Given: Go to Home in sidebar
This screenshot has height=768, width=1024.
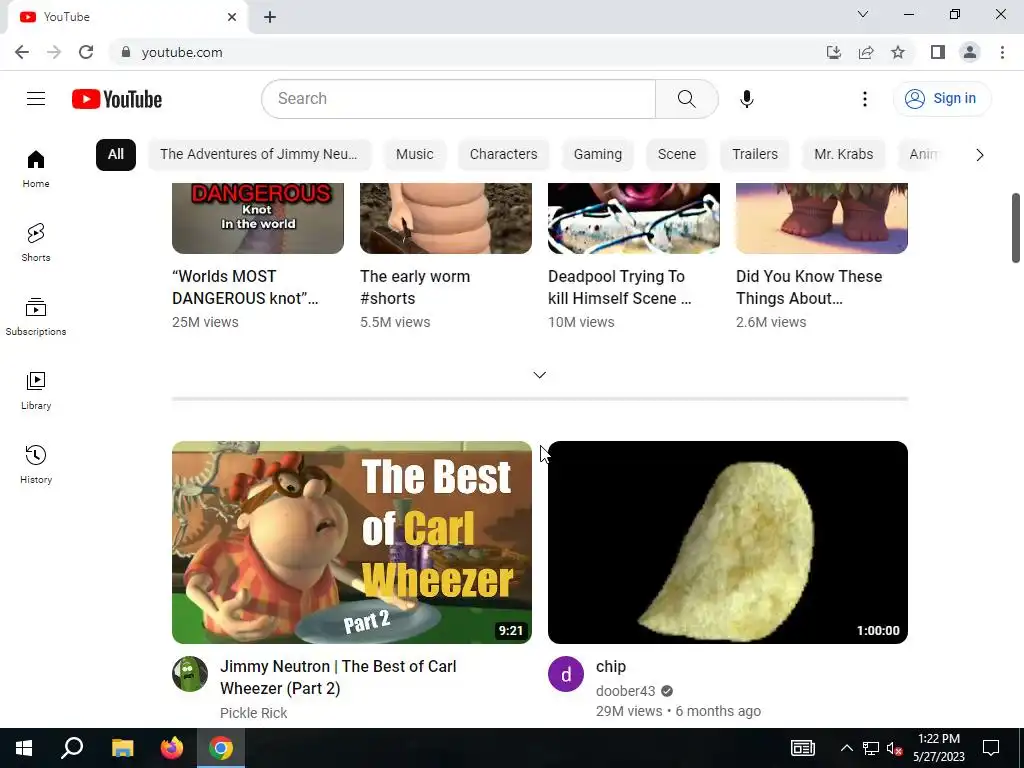Looking at the screenshot, I should 36,169.
